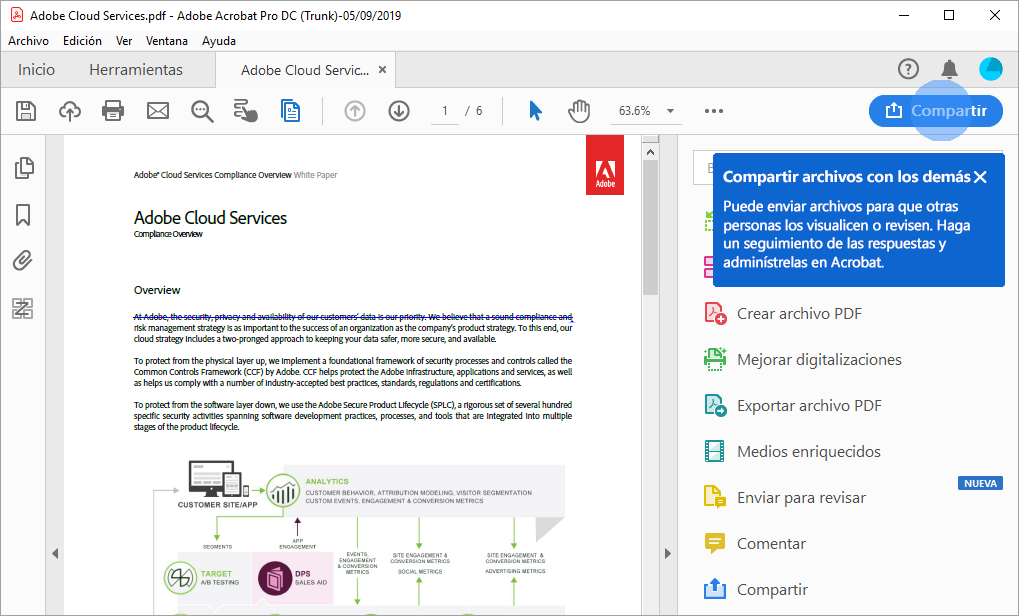
Task: Send file by email using envelope icon
Action: click(157, 111)
